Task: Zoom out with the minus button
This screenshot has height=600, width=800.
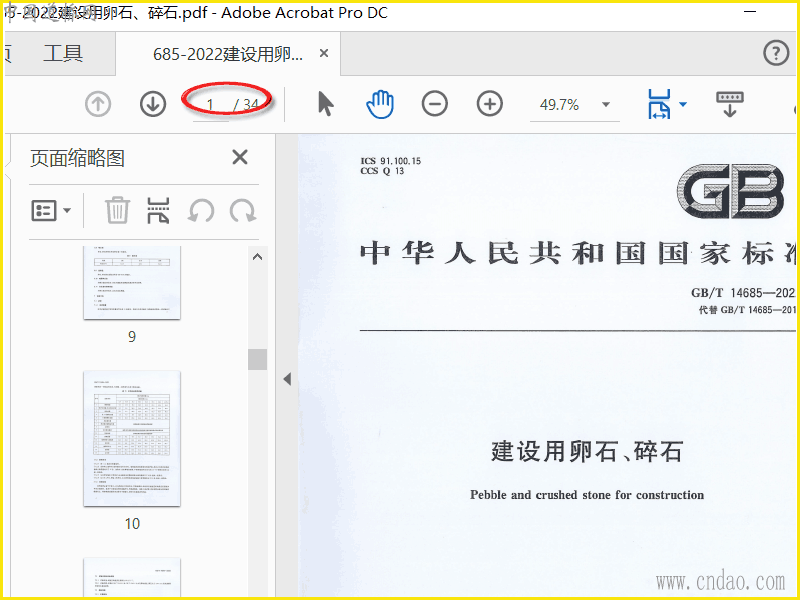Action: [435, 104]
